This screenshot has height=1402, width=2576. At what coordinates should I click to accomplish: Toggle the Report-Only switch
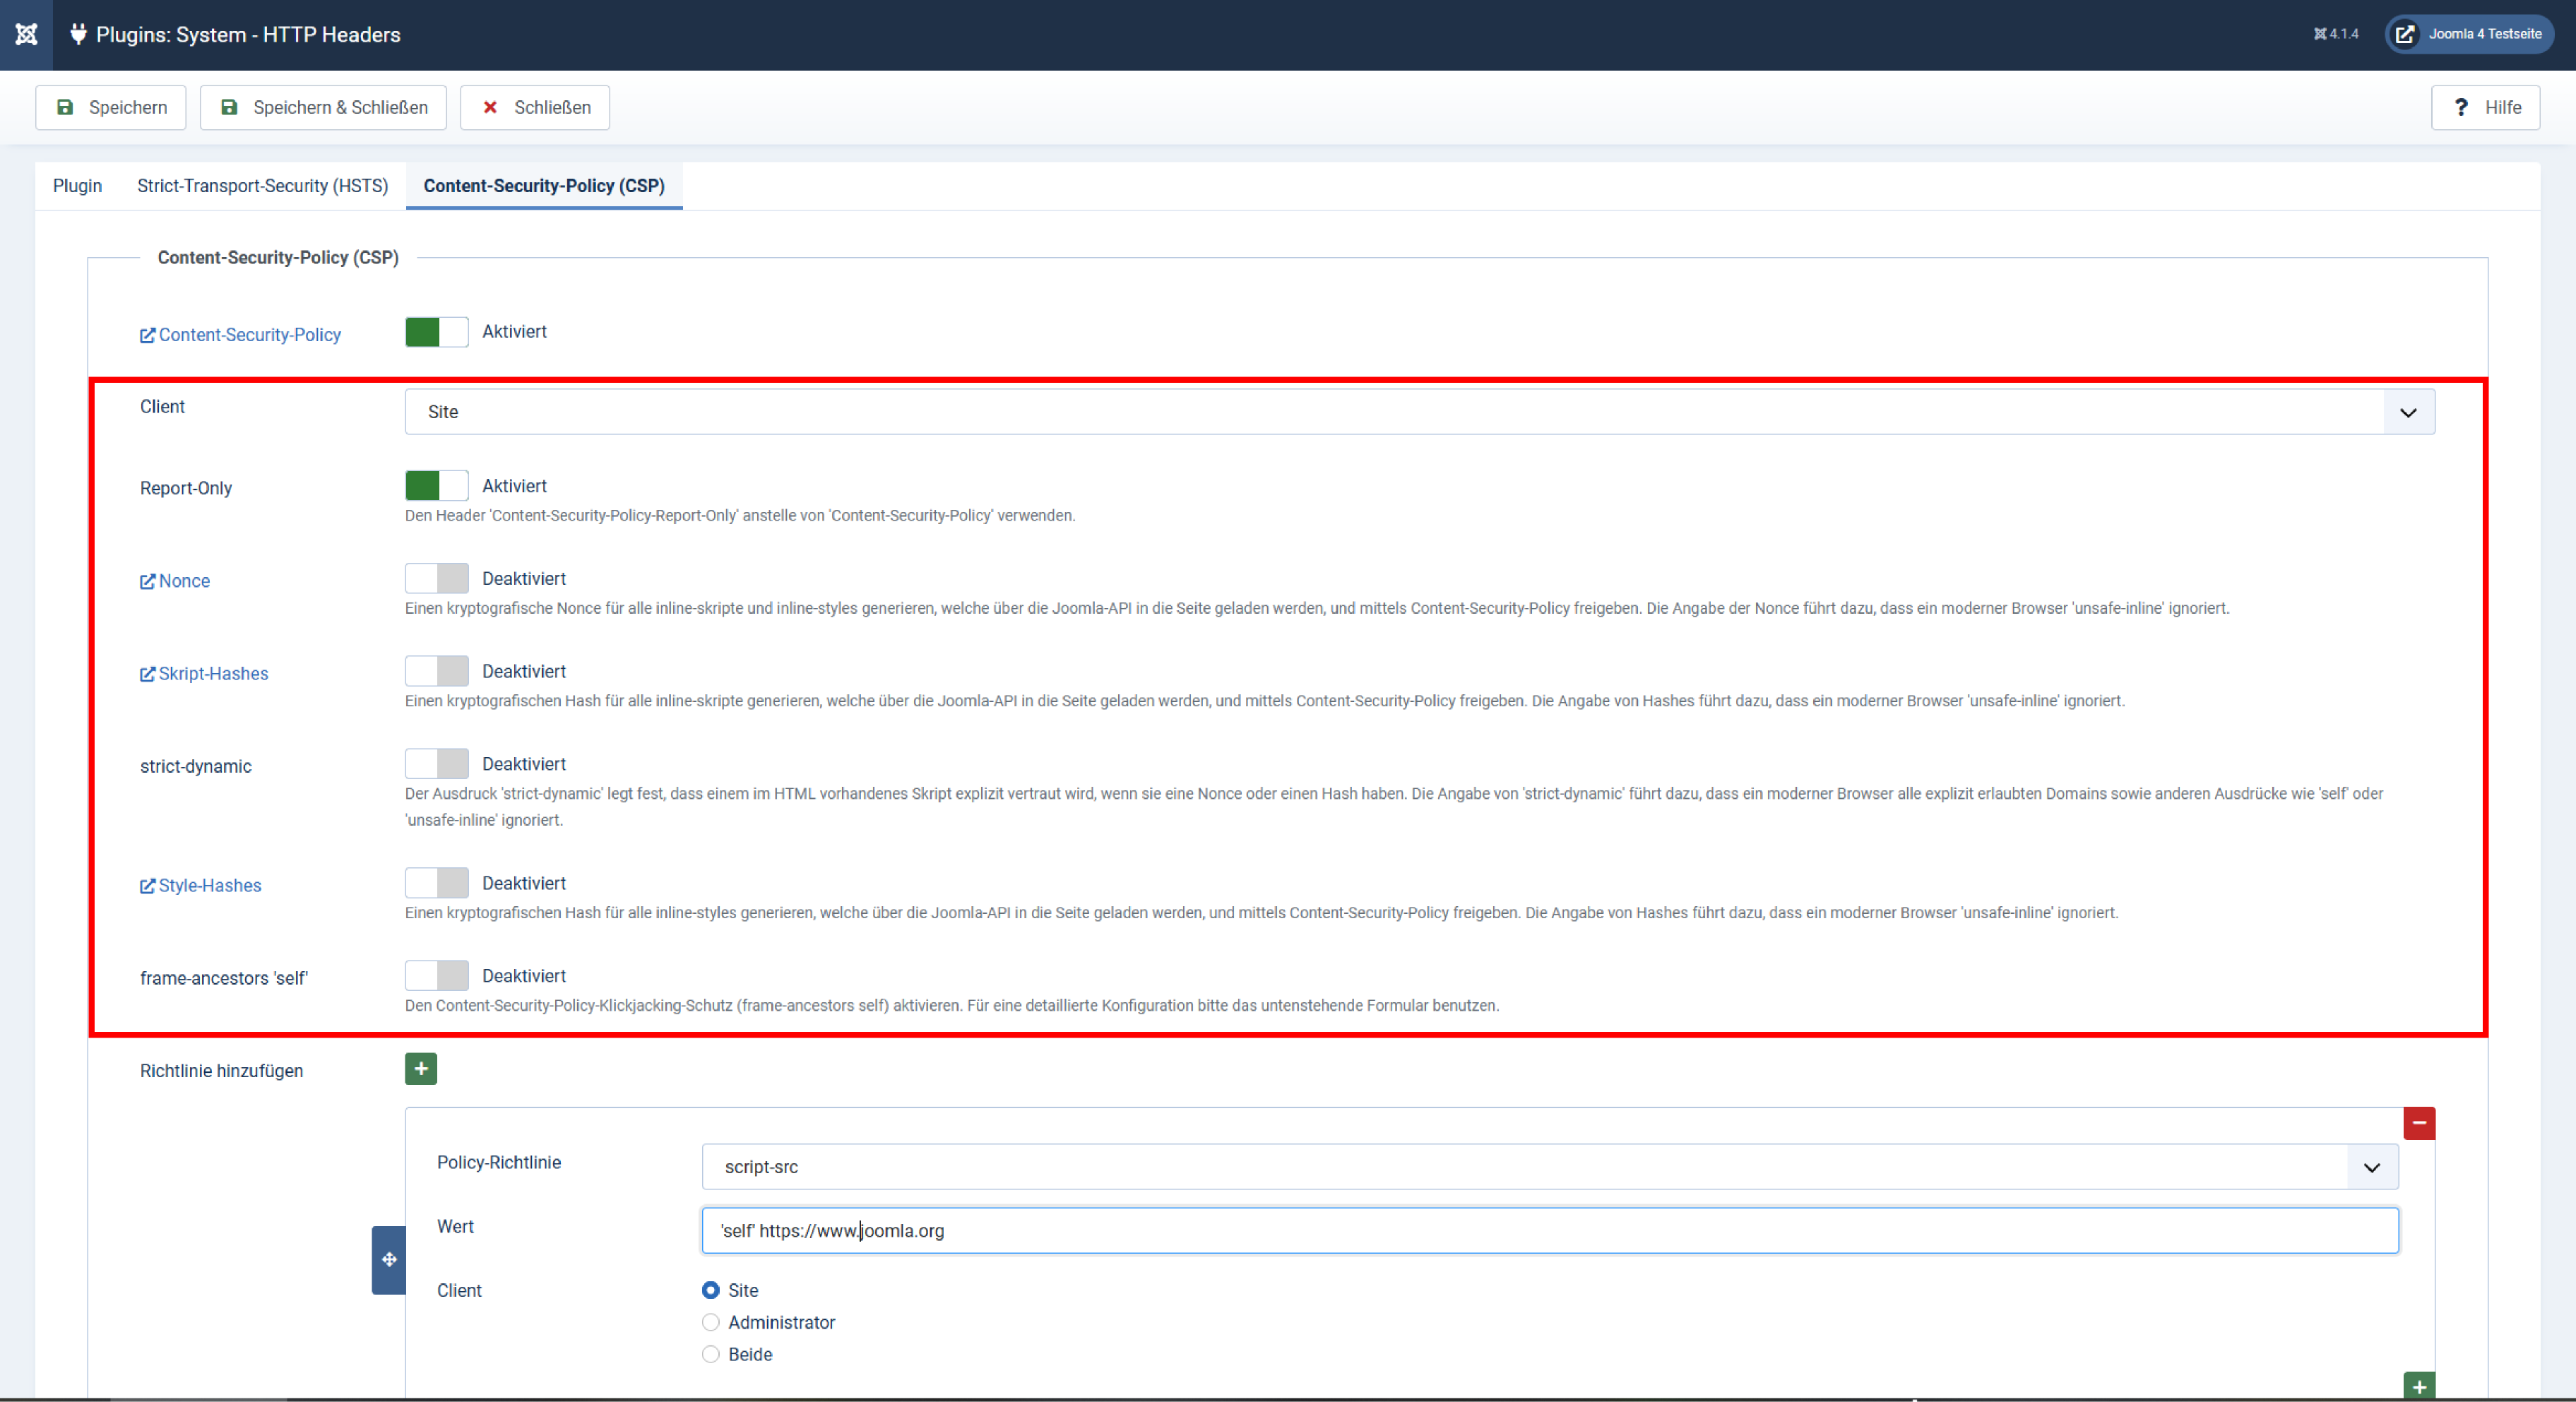pyautogui.click(x=436, y=486)
